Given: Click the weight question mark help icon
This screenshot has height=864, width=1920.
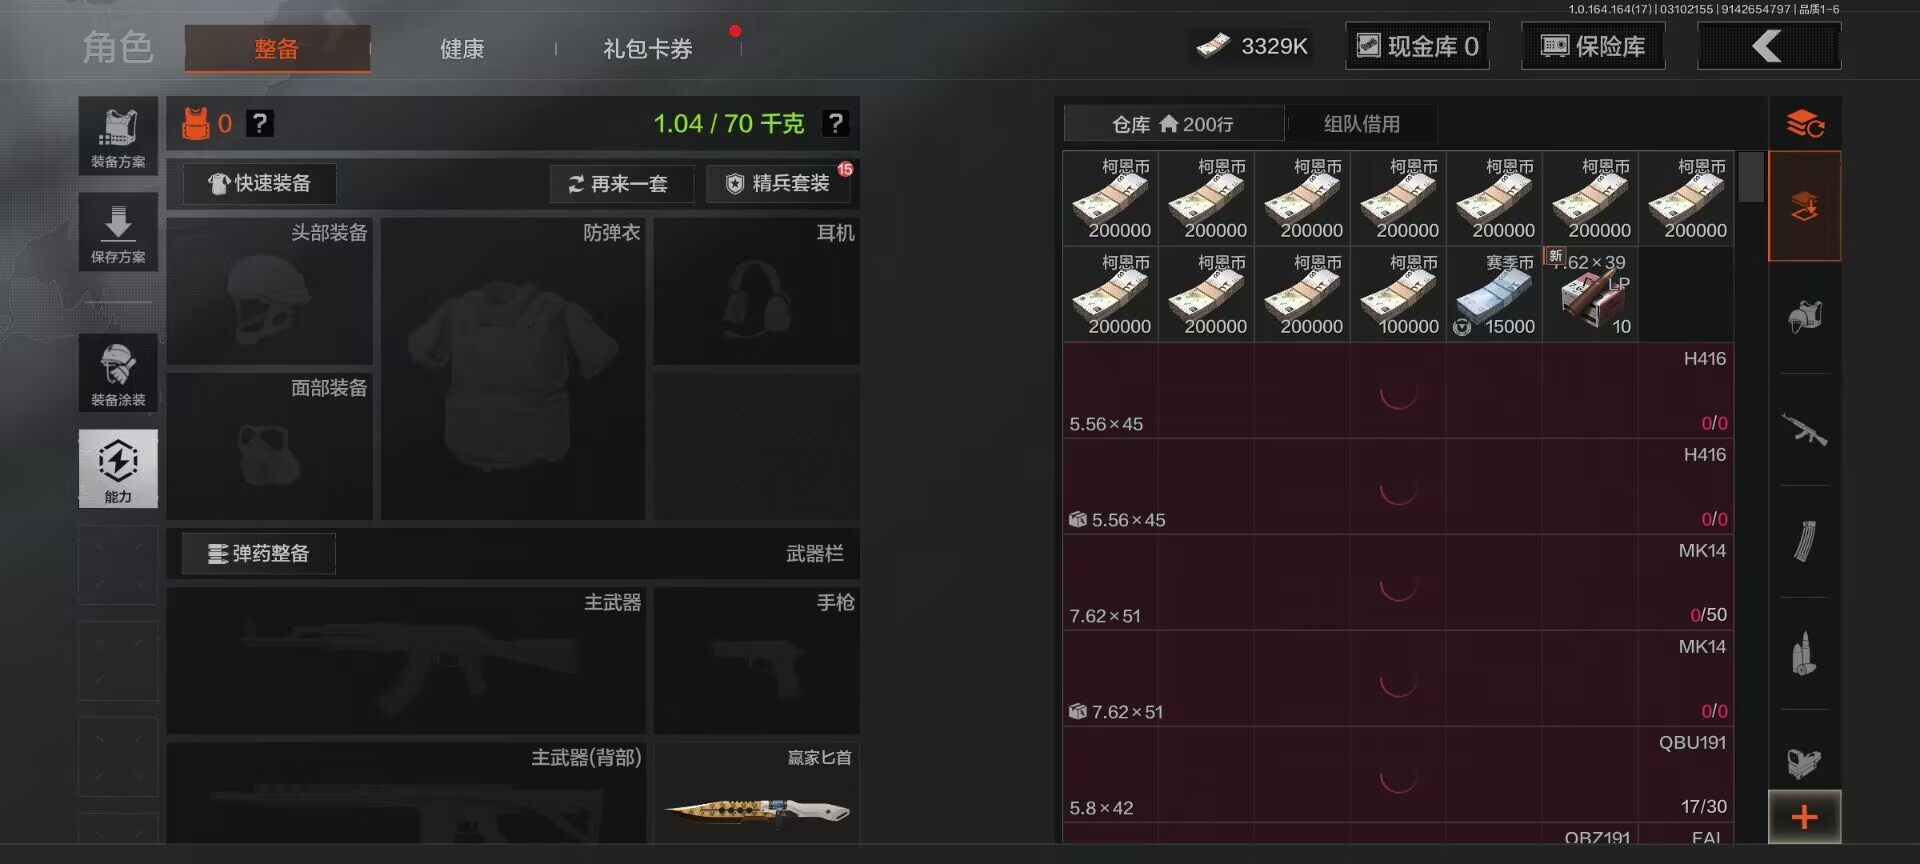Looking at the screenshot, I should point(835,123).
